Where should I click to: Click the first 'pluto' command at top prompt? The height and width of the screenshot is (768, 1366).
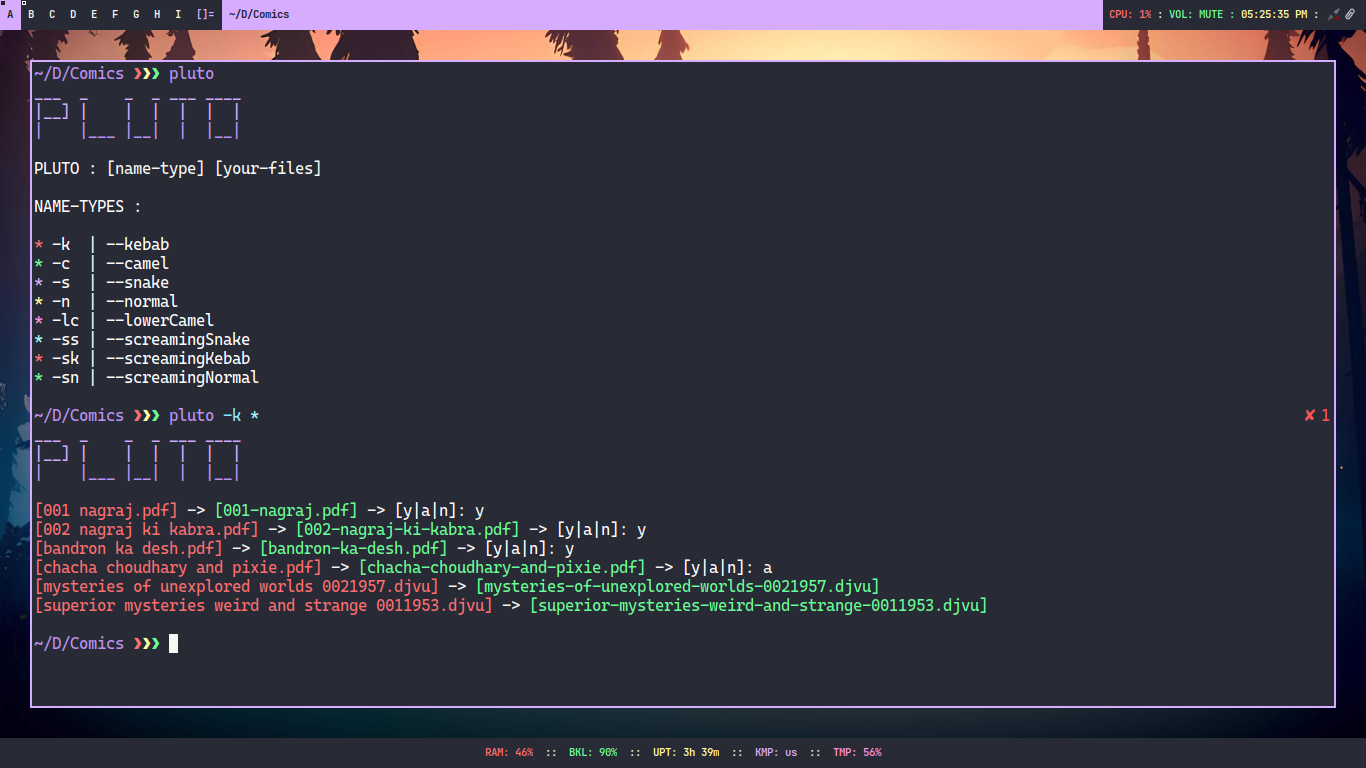tap(191, 73)
